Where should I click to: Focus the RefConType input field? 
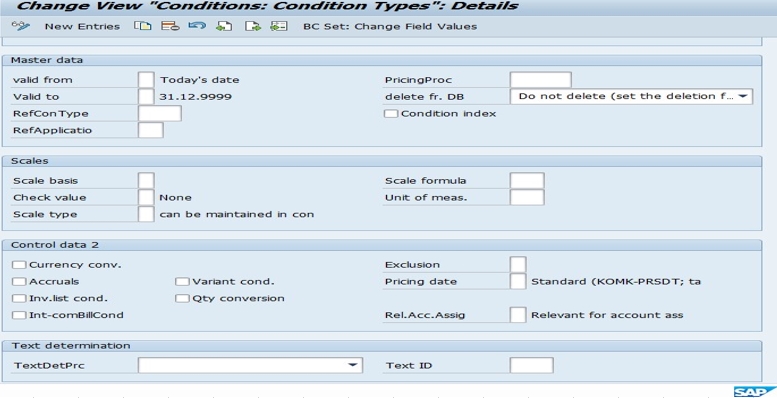point(160,113)
